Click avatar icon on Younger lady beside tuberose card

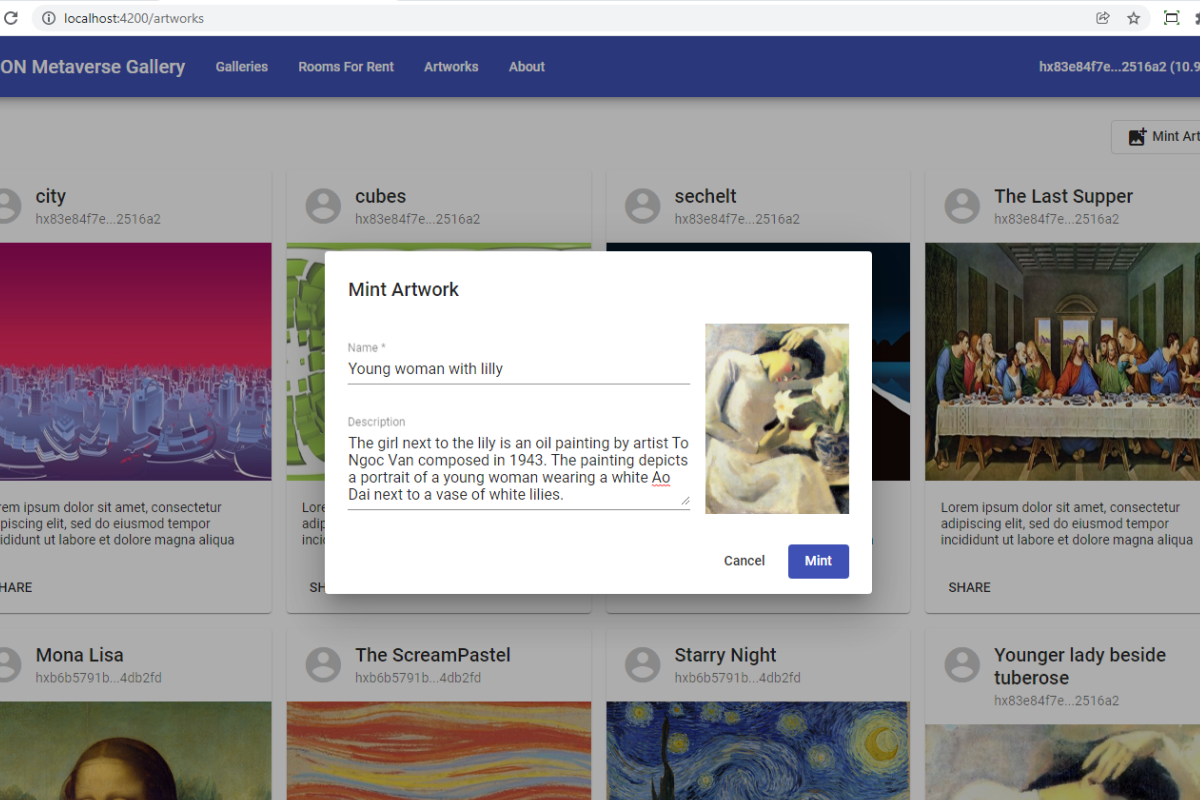coord(962,664)
